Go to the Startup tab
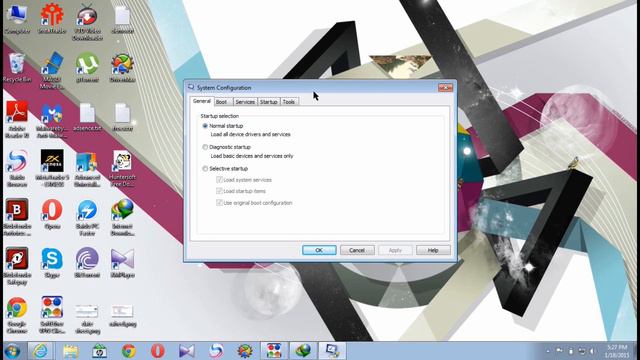640x360 pixels. pos(269,102)
